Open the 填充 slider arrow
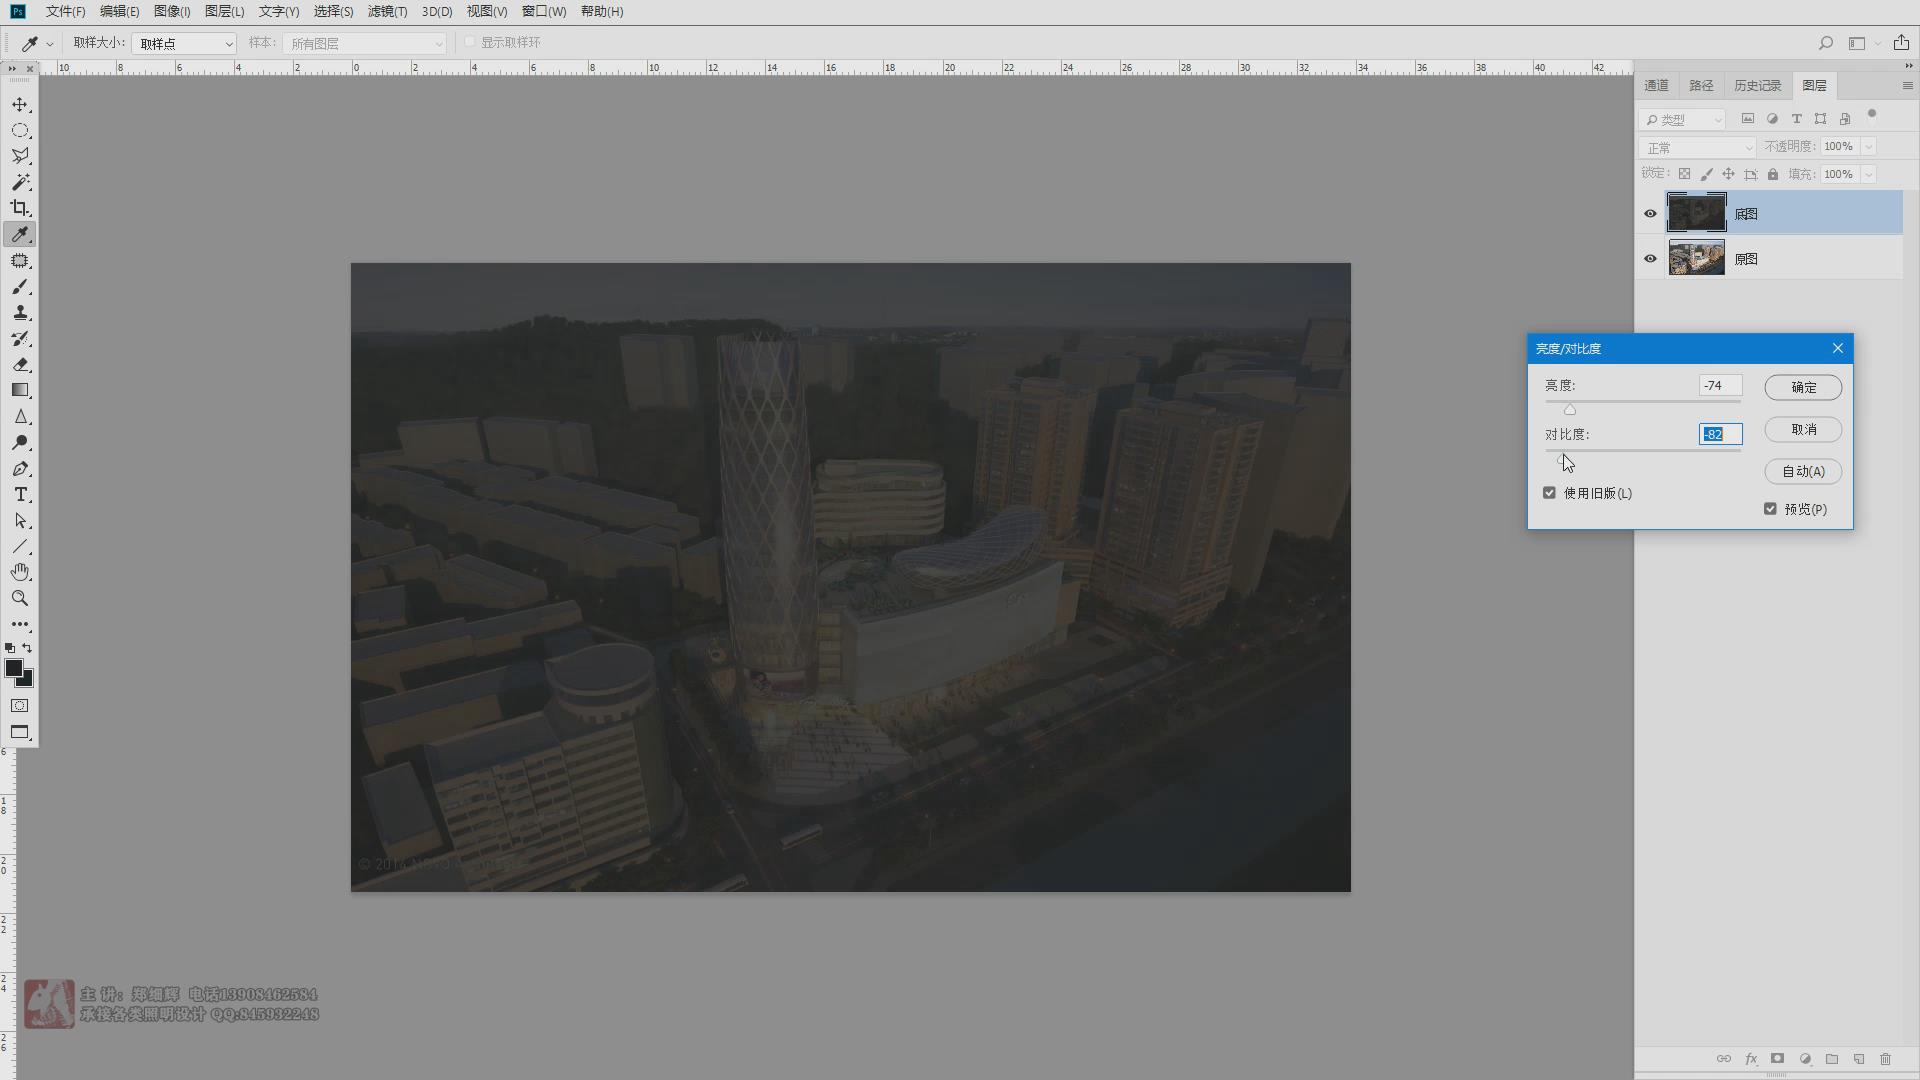1920x1080 pixels. [1868, 175]
